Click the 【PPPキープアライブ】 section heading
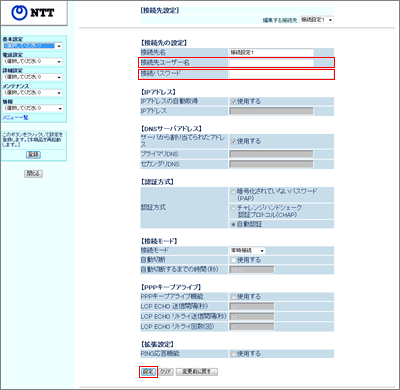The height and width of the screenshot is (390, 400). coord(171,287)
